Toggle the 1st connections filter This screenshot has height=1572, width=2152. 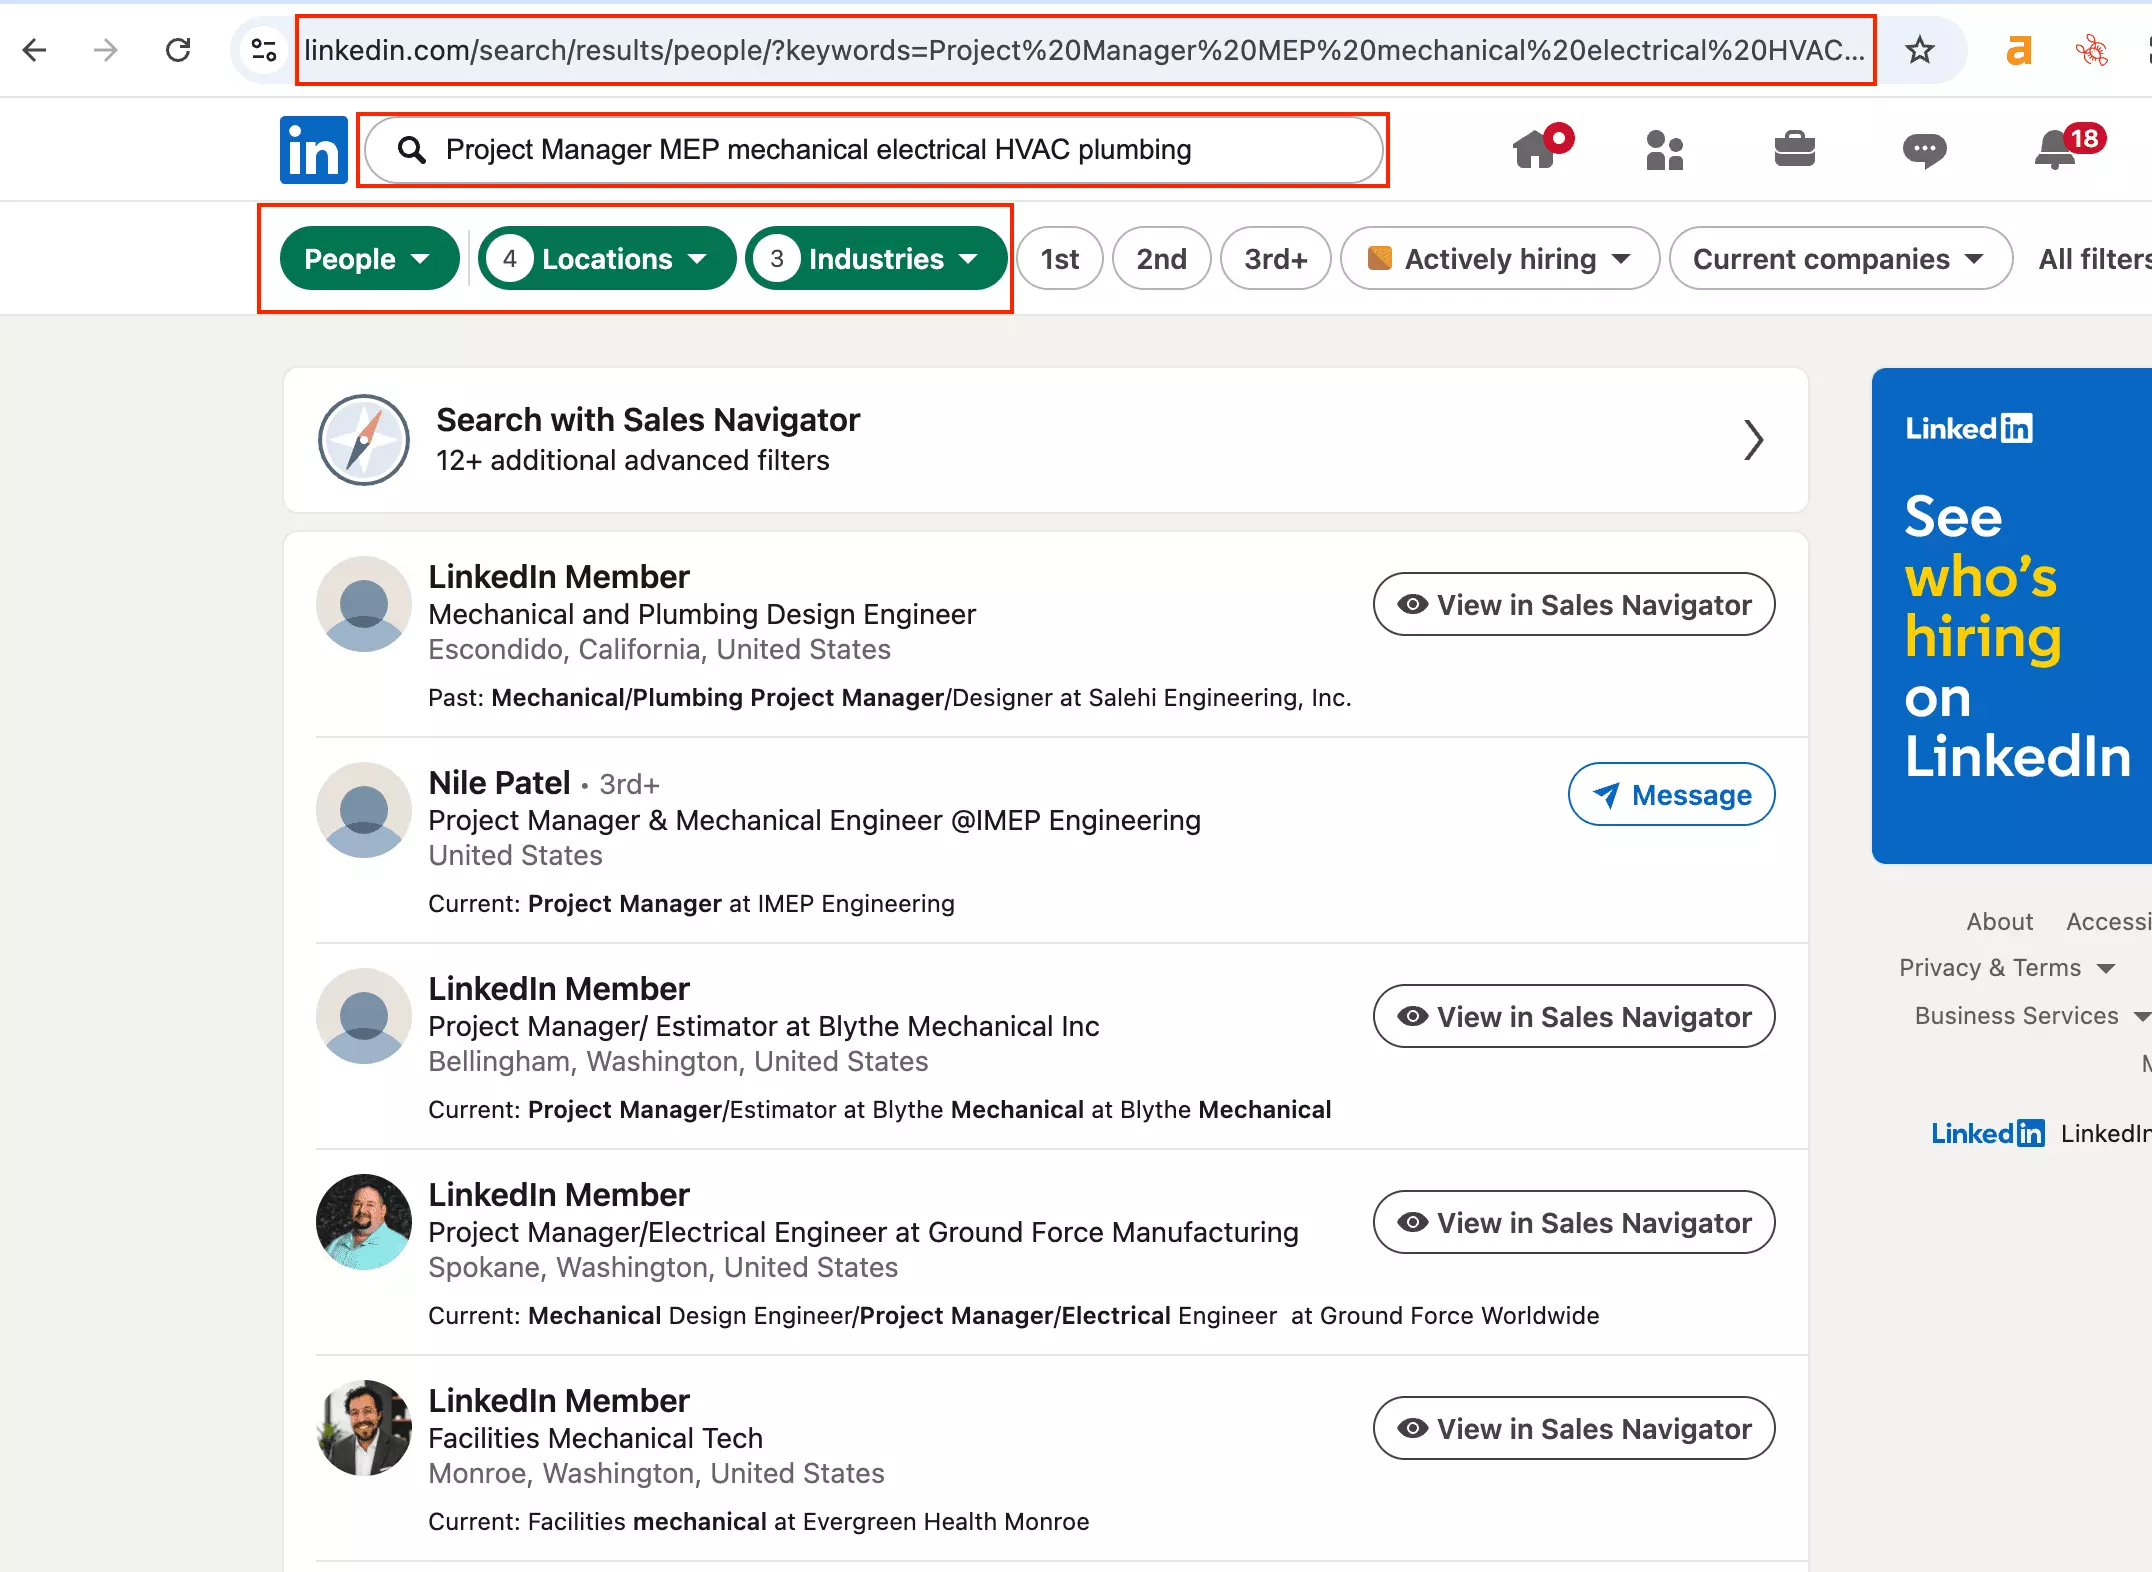coord(1060,259)
